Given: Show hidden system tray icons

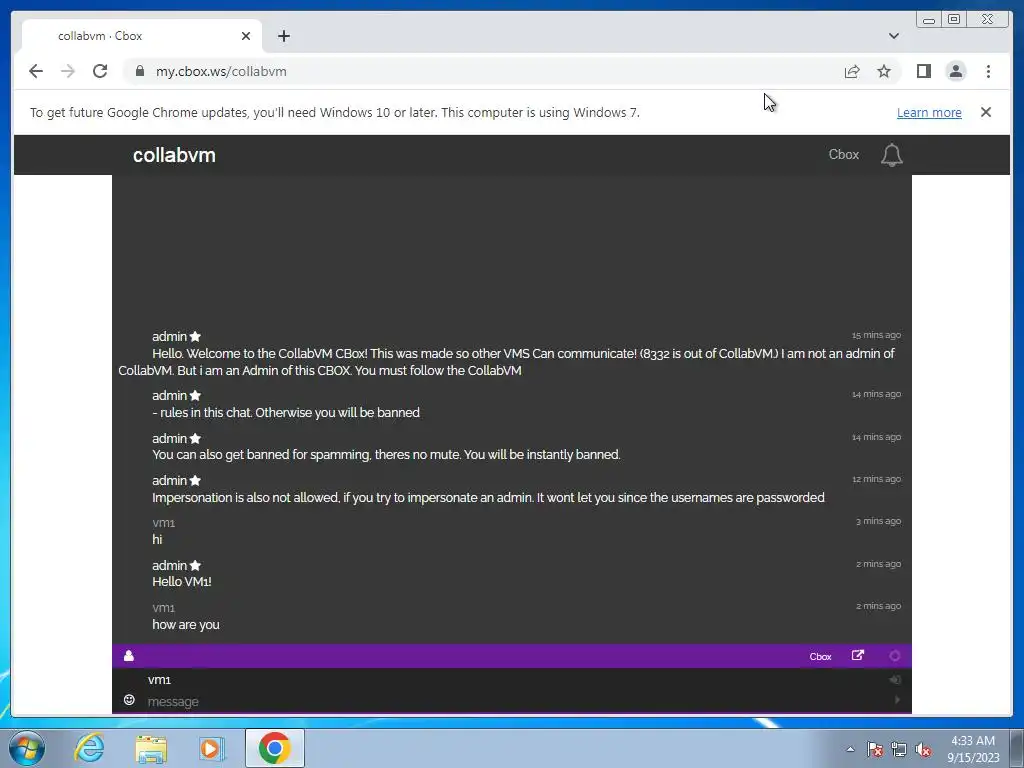Looking at the screenshot, I should pyautogui.click(x=850, y=749).
